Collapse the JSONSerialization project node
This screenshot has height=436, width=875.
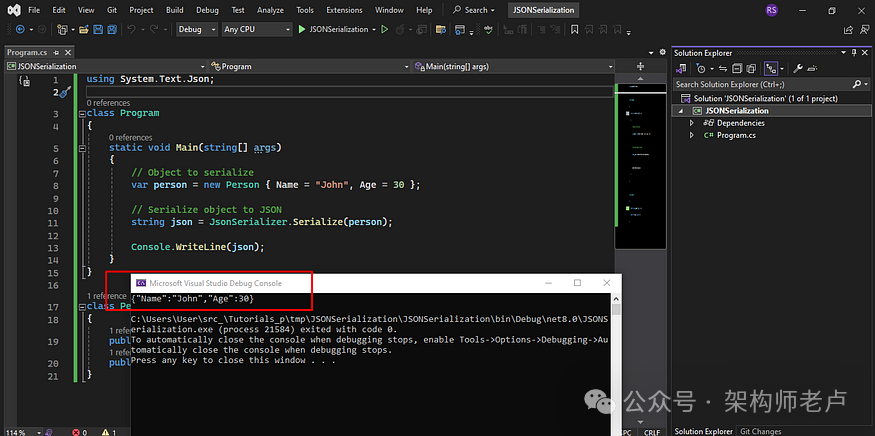pyautogui.click(x=681, y=111)
